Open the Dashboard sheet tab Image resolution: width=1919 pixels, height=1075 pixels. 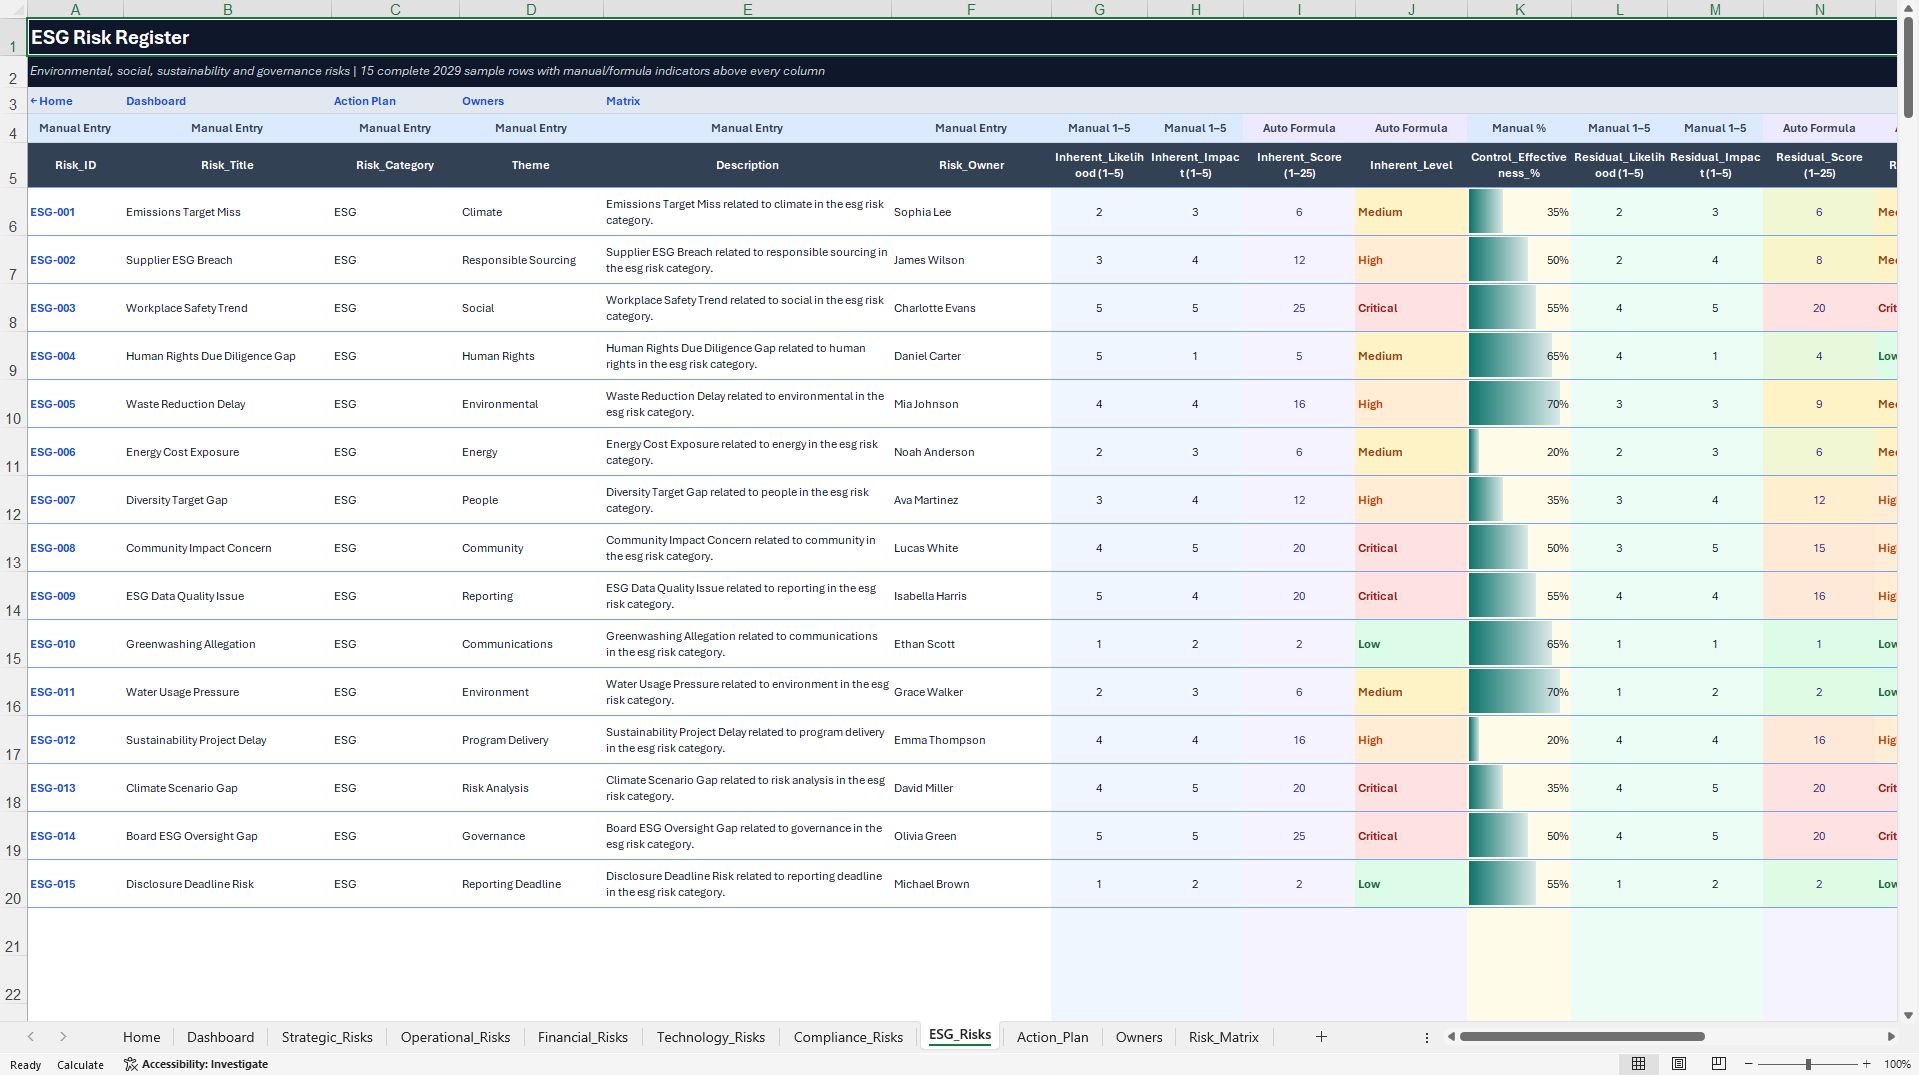[x=220, y=1037]
